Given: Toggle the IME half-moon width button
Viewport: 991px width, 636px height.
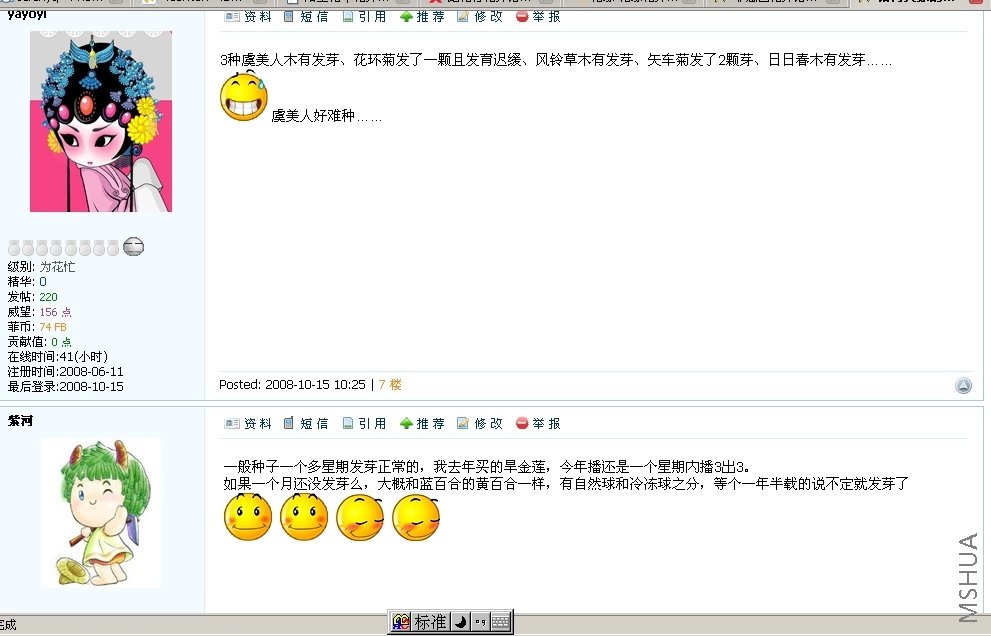Looking at the screenshot, I should click(461, 622).
